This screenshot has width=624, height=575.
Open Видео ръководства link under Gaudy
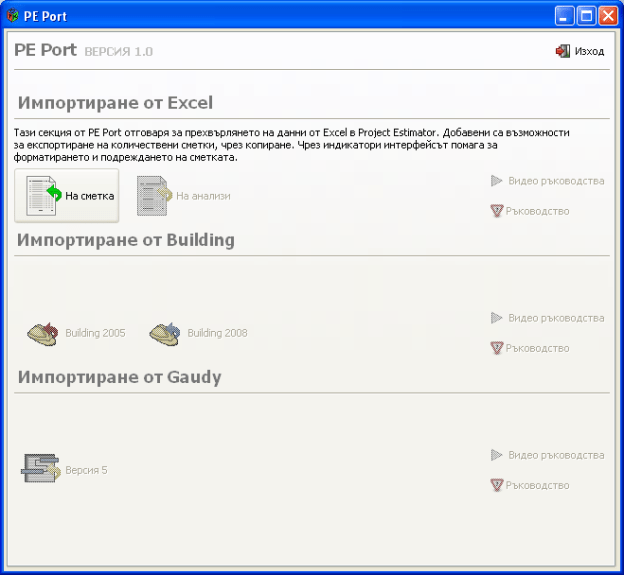click(x=555, y=455)
